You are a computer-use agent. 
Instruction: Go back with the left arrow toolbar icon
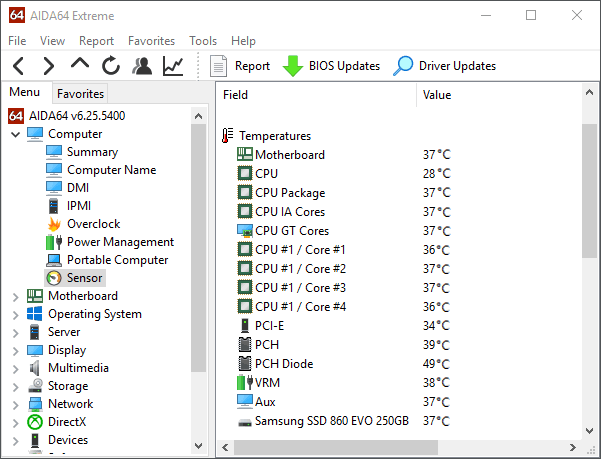(x=18, y=66)
